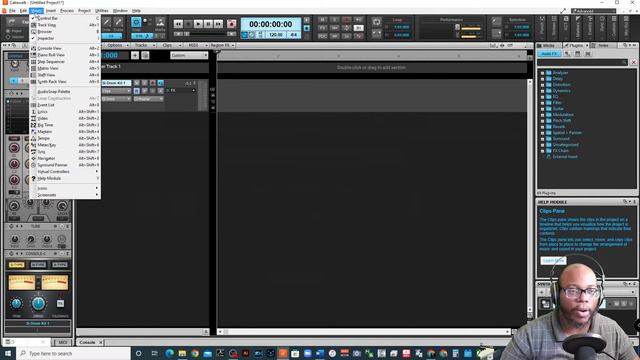The height and width of the screenshot is (360, 640).
Task: Click the Rewind transport button
Action: [x=178, y=24]
